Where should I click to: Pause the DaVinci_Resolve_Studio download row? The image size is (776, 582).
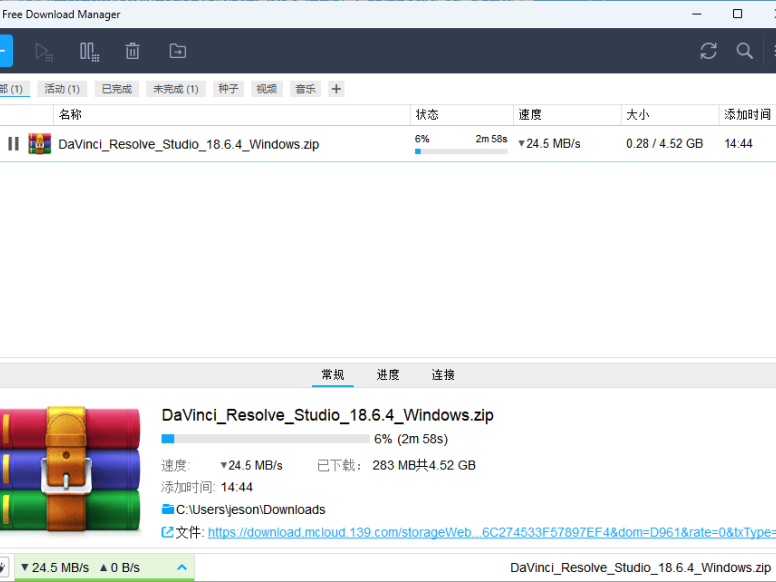(13, 144)
